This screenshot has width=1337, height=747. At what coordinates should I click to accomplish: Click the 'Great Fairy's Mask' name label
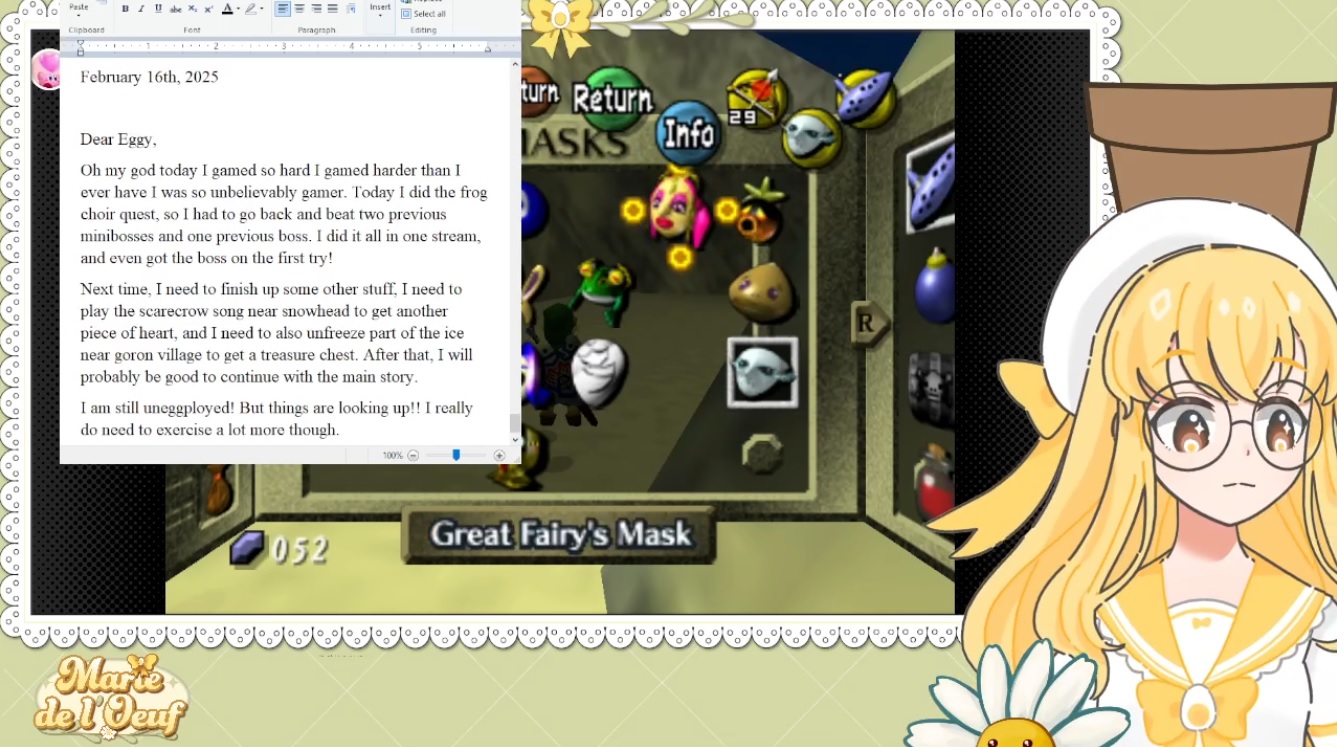[x=561, y=534]
